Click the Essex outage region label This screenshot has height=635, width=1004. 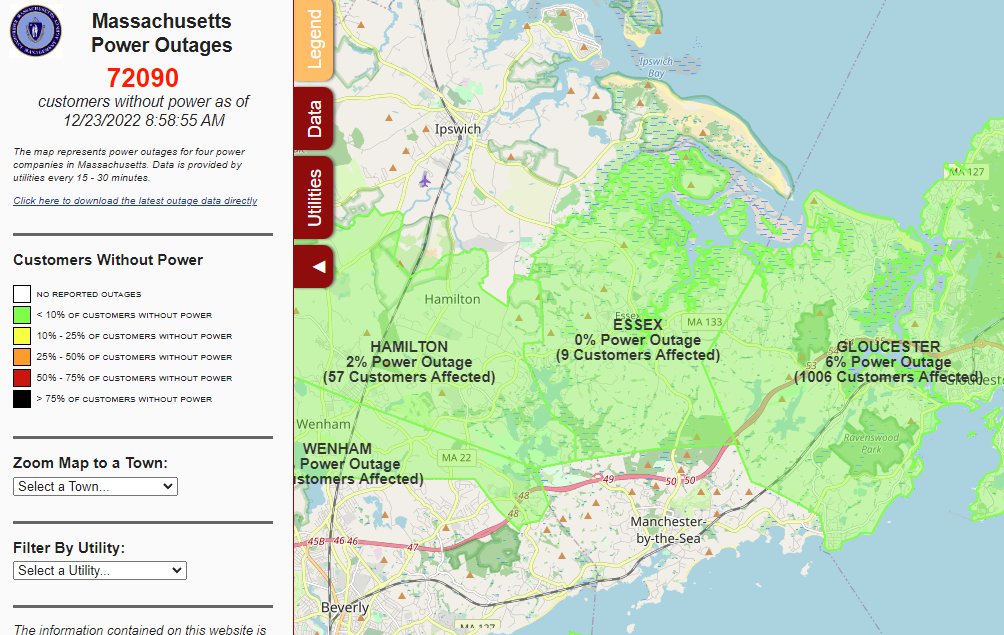[637, 340]
